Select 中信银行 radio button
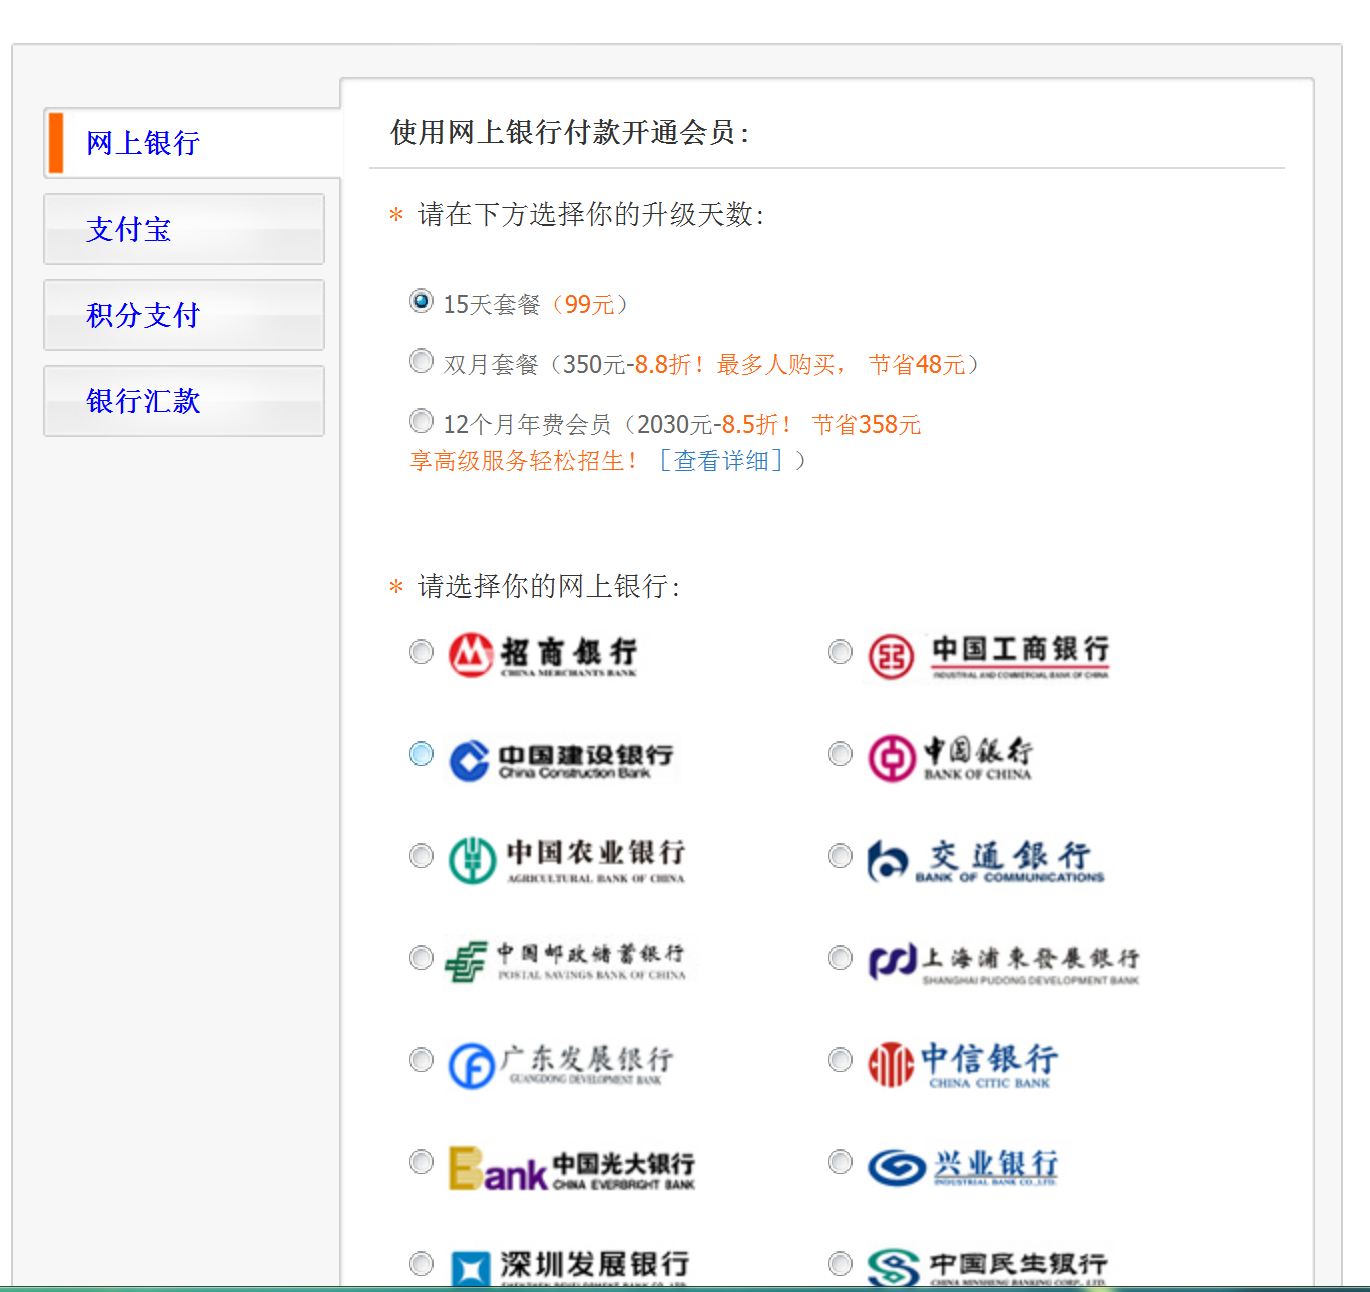The width and height of the screenshot is (1370, 1292). click(x=840, y=1060)
